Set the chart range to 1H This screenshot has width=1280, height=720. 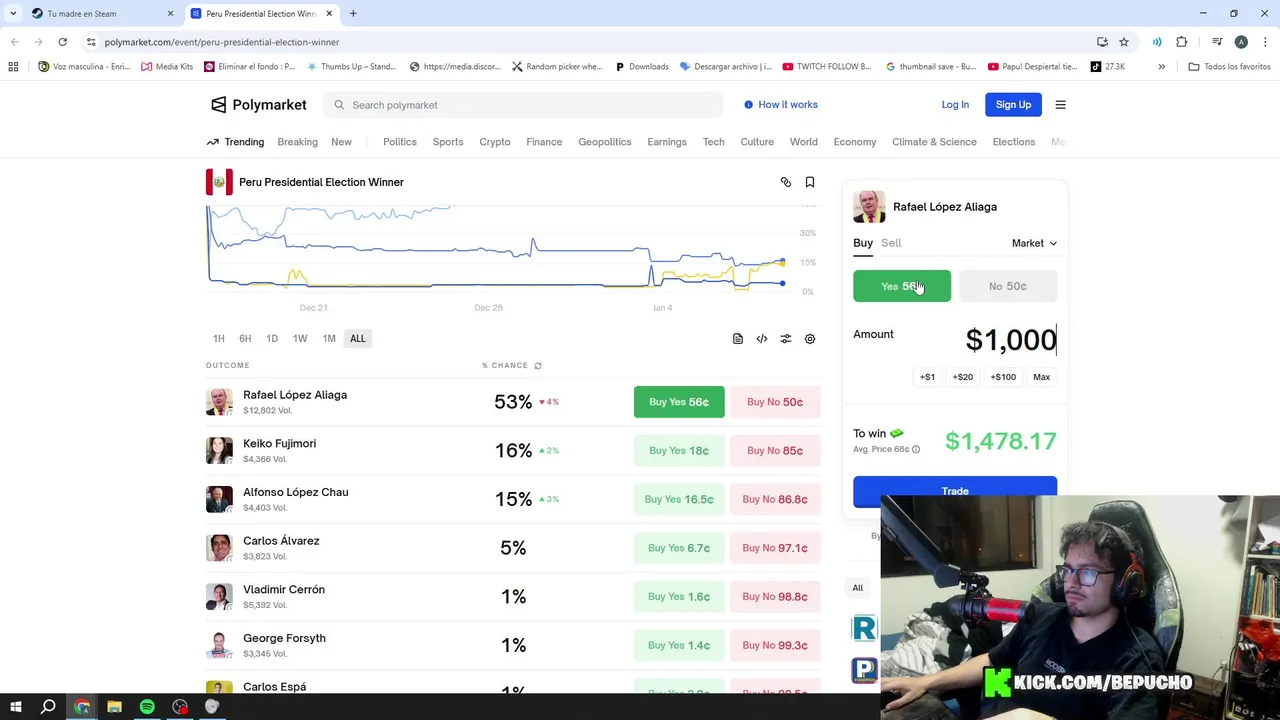point(219,339)
